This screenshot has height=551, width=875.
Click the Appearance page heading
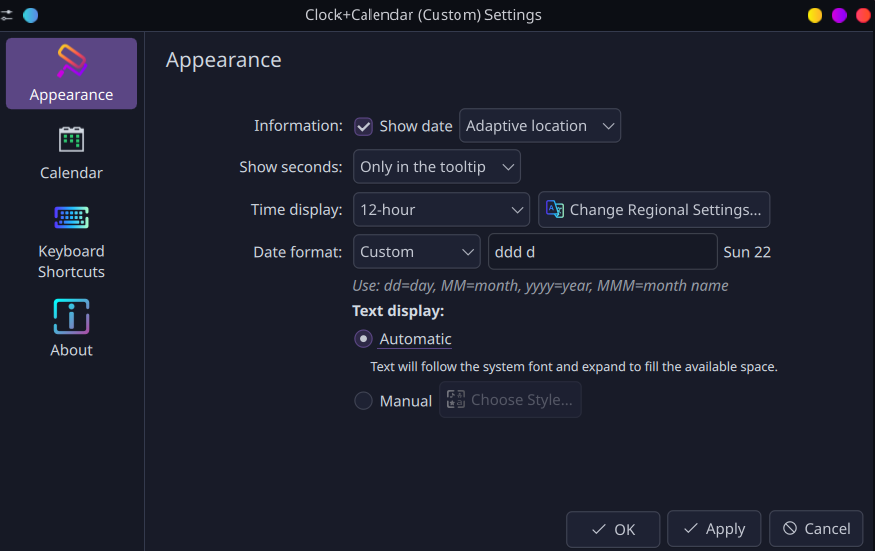(224, 60)
